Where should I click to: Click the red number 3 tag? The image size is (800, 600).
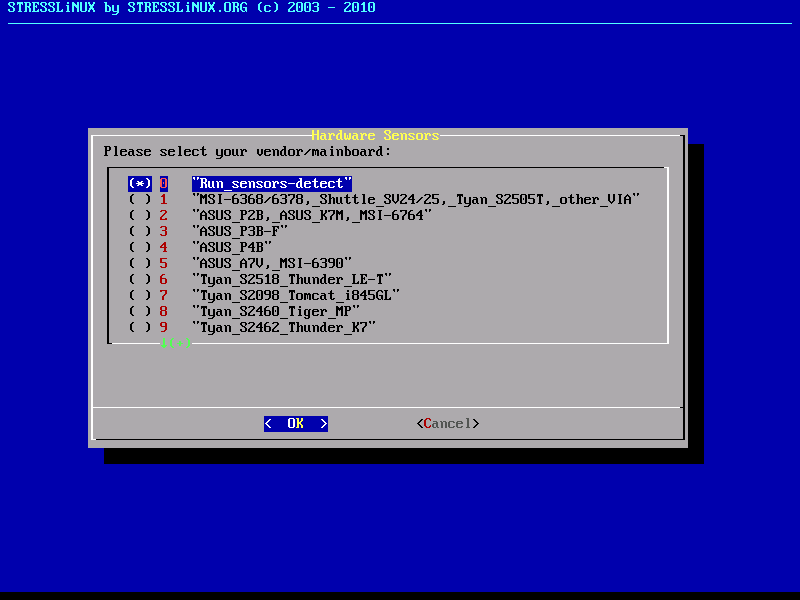pyautogui.click(x=164, y=232)
